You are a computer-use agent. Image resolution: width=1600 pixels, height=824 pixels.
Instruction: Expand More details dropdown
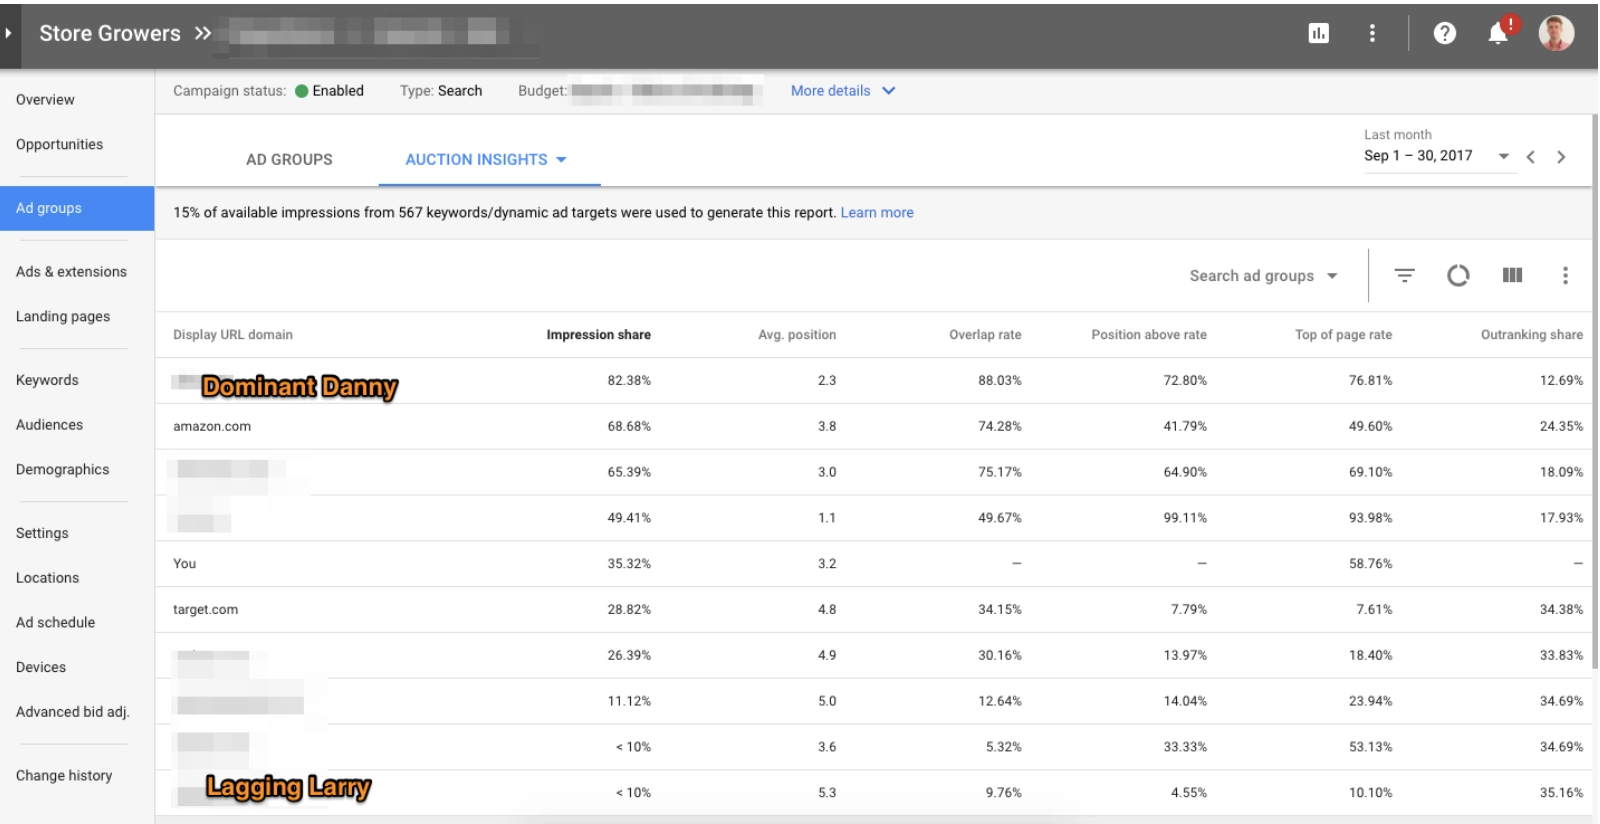coord(843,90)
